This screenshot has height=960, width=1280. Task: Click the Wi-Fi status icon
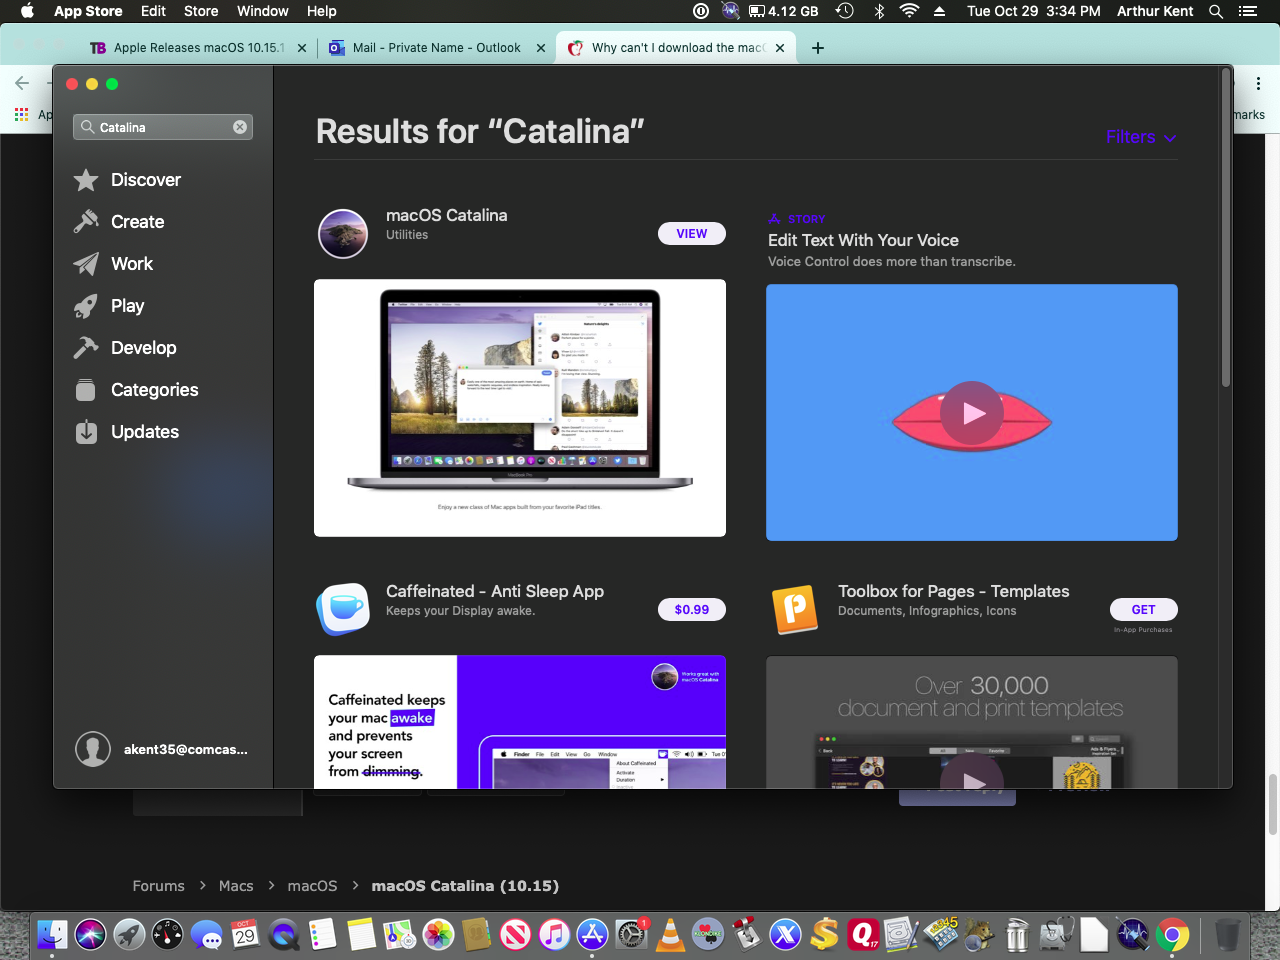click(909, 11)
